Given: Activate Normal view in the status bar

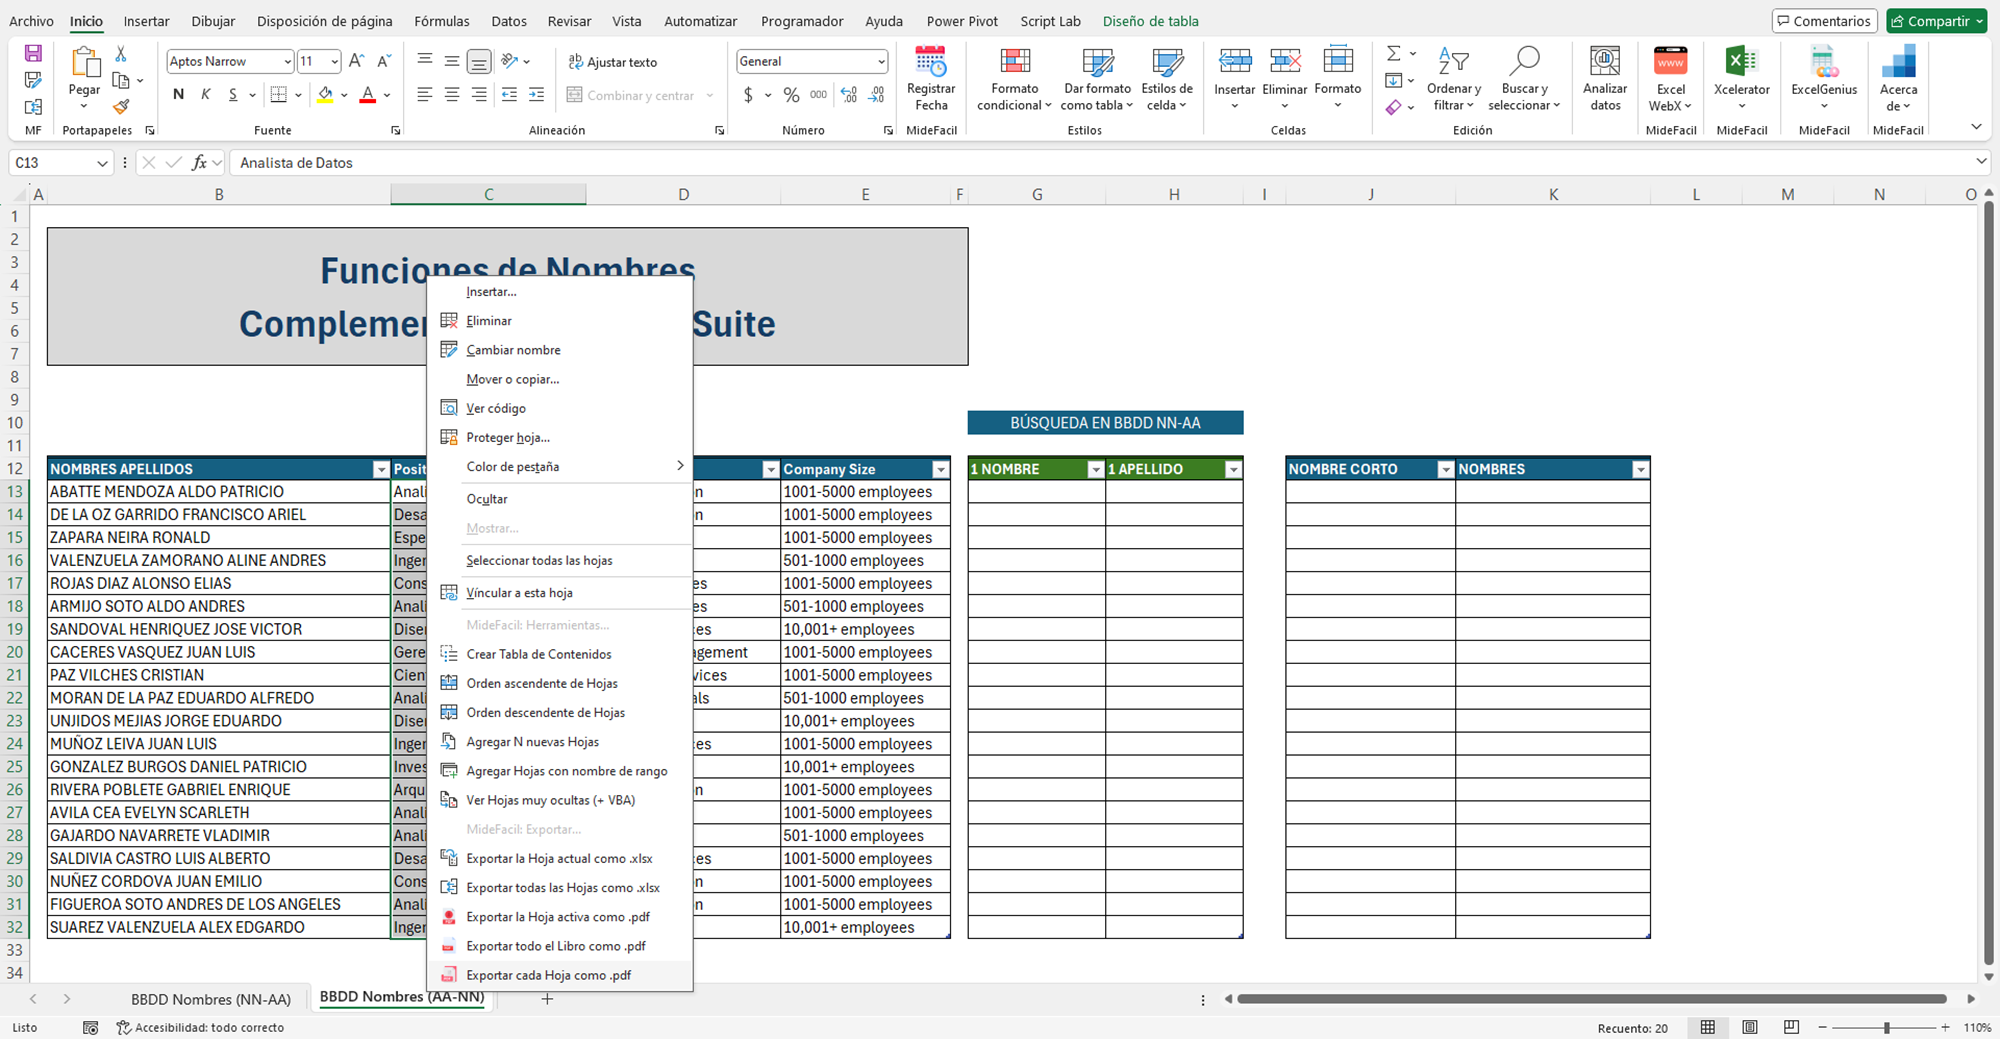Looking at the screenshot, I should 1708,1027.
